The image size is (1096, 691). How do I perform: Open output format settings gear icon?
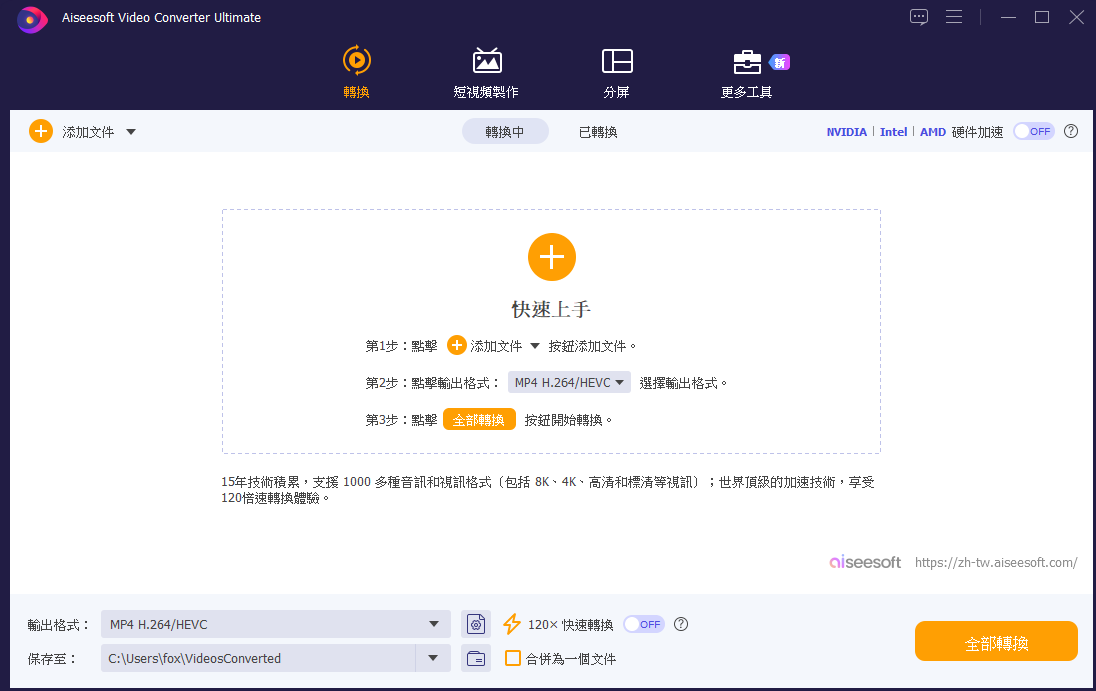click(476, 624)
